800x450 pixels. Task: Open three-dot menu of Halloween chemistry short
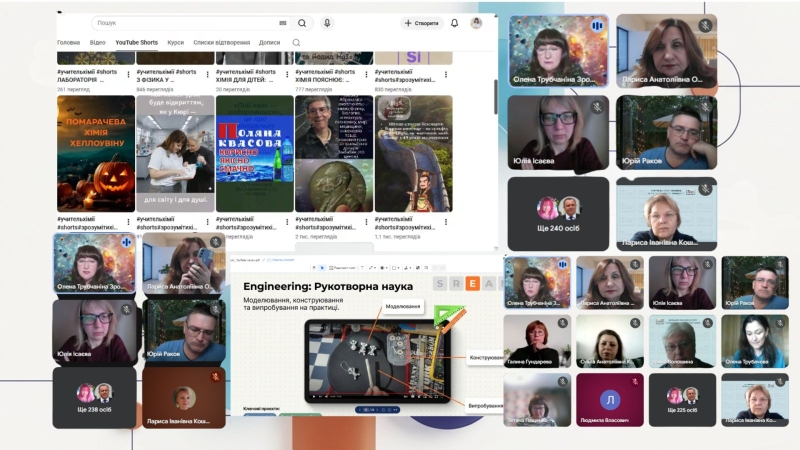[x=129, y=219]
